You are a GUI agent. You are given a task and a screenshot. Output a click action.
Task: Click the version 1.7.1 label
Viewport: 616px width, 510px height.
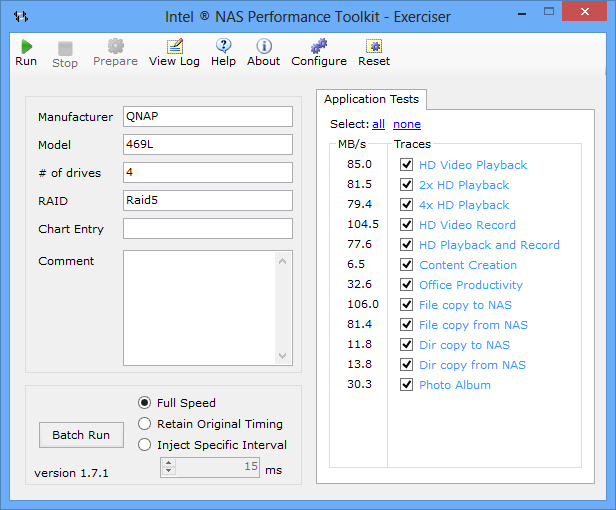point(71,473)
